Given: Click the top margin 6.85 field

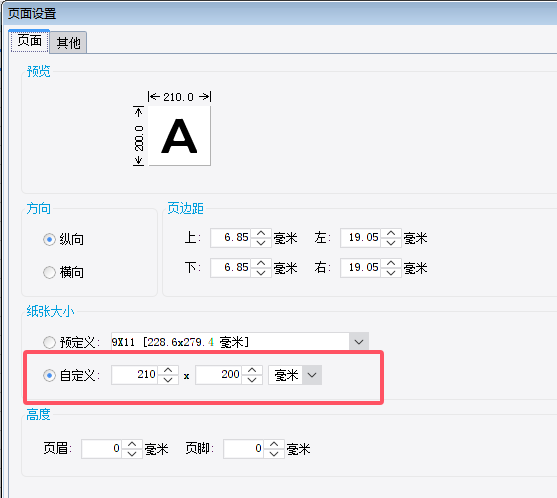Looking at the screenshot, I should click(x=231, y=238).
